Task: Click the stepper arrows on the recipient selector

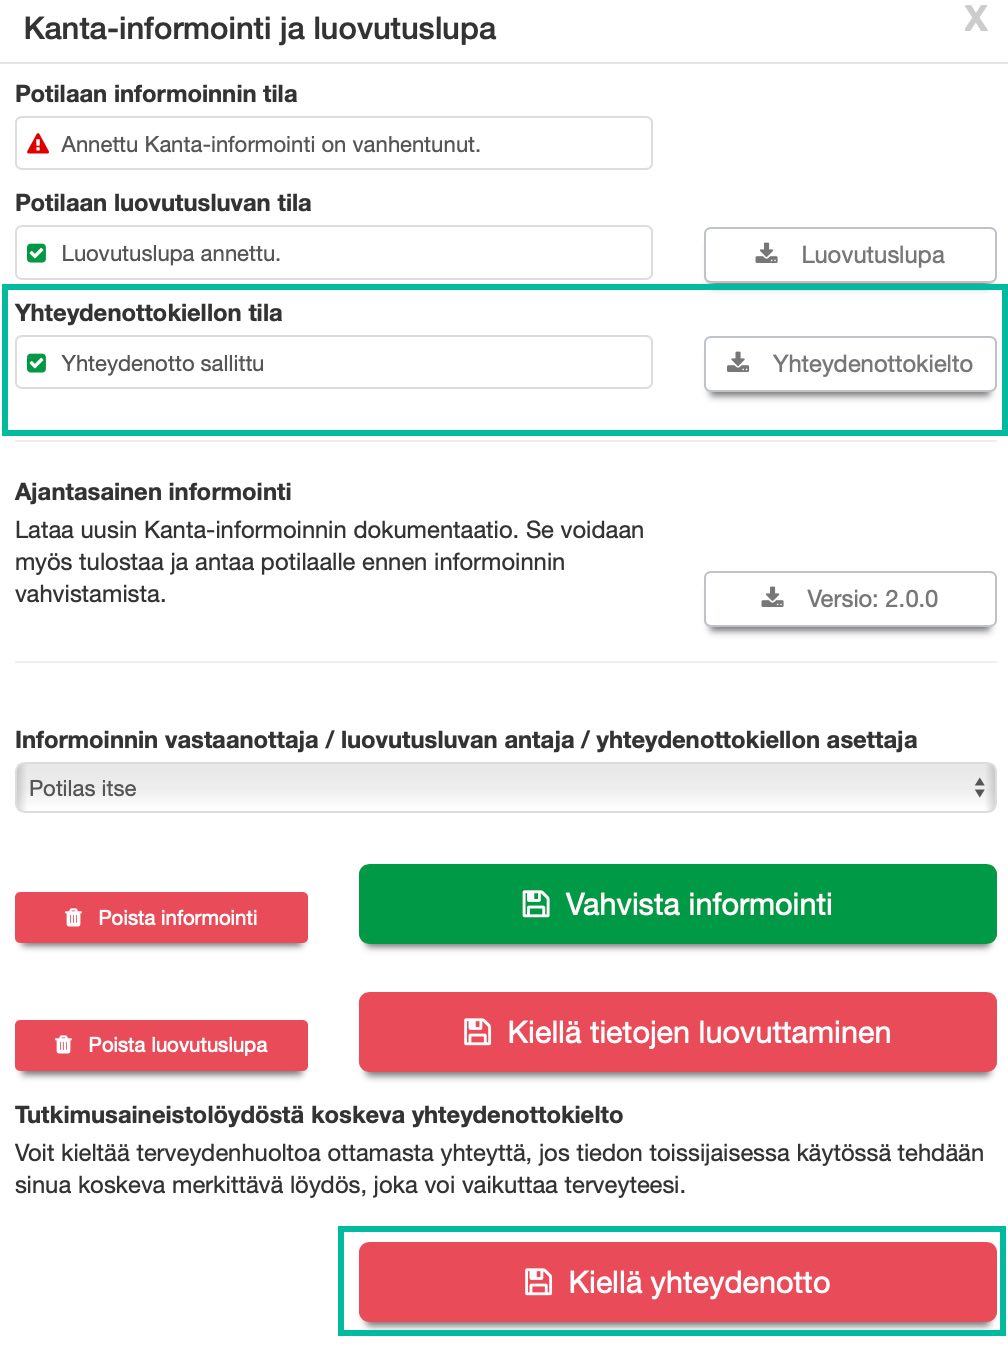Action: 981,788
